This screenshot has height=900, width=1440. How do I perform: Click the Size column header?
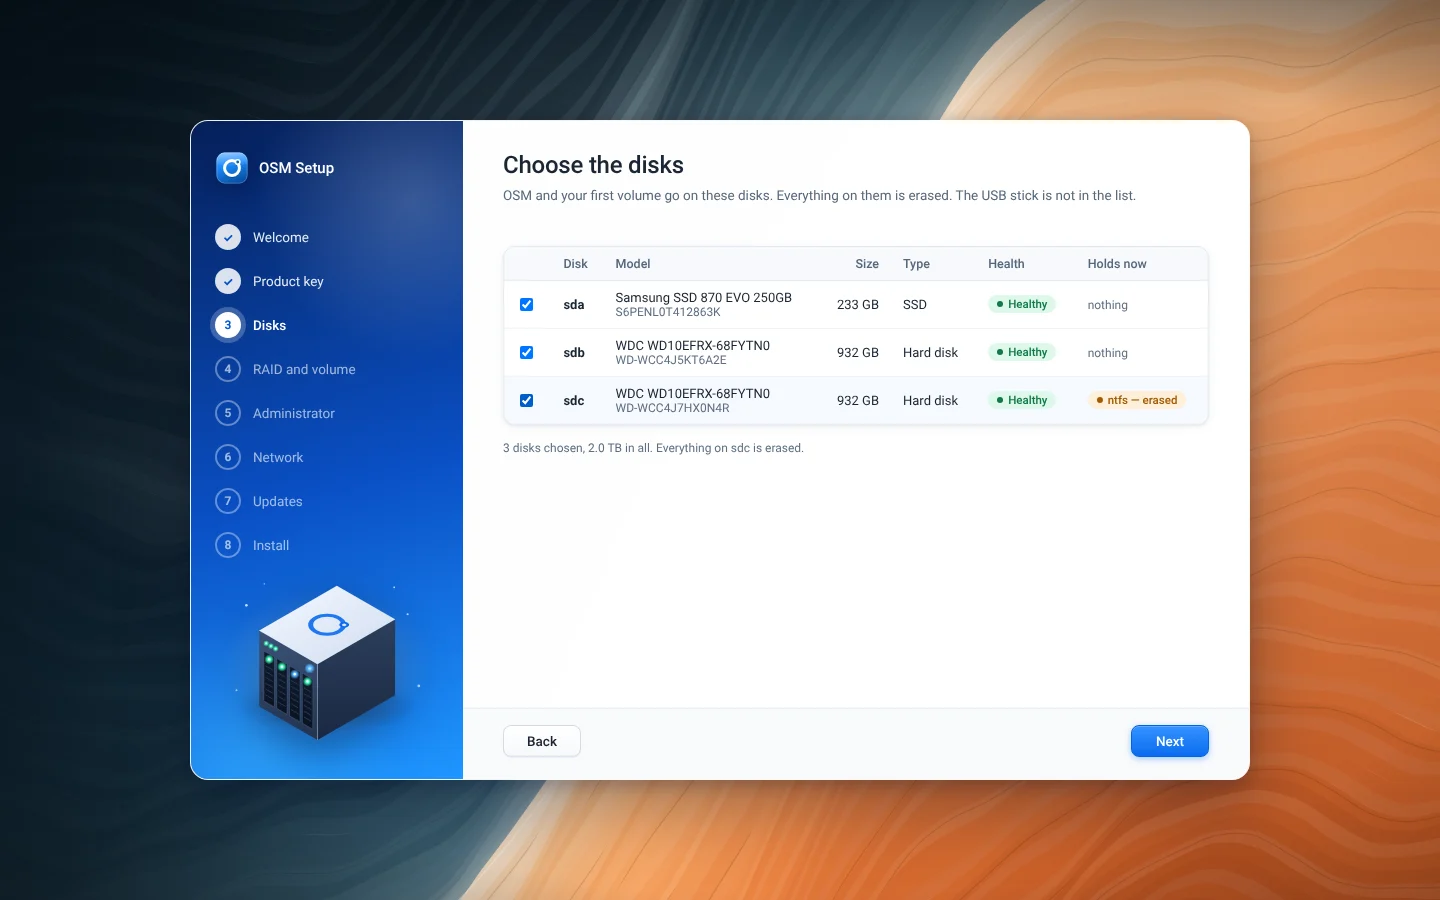[x=867, y=264]
